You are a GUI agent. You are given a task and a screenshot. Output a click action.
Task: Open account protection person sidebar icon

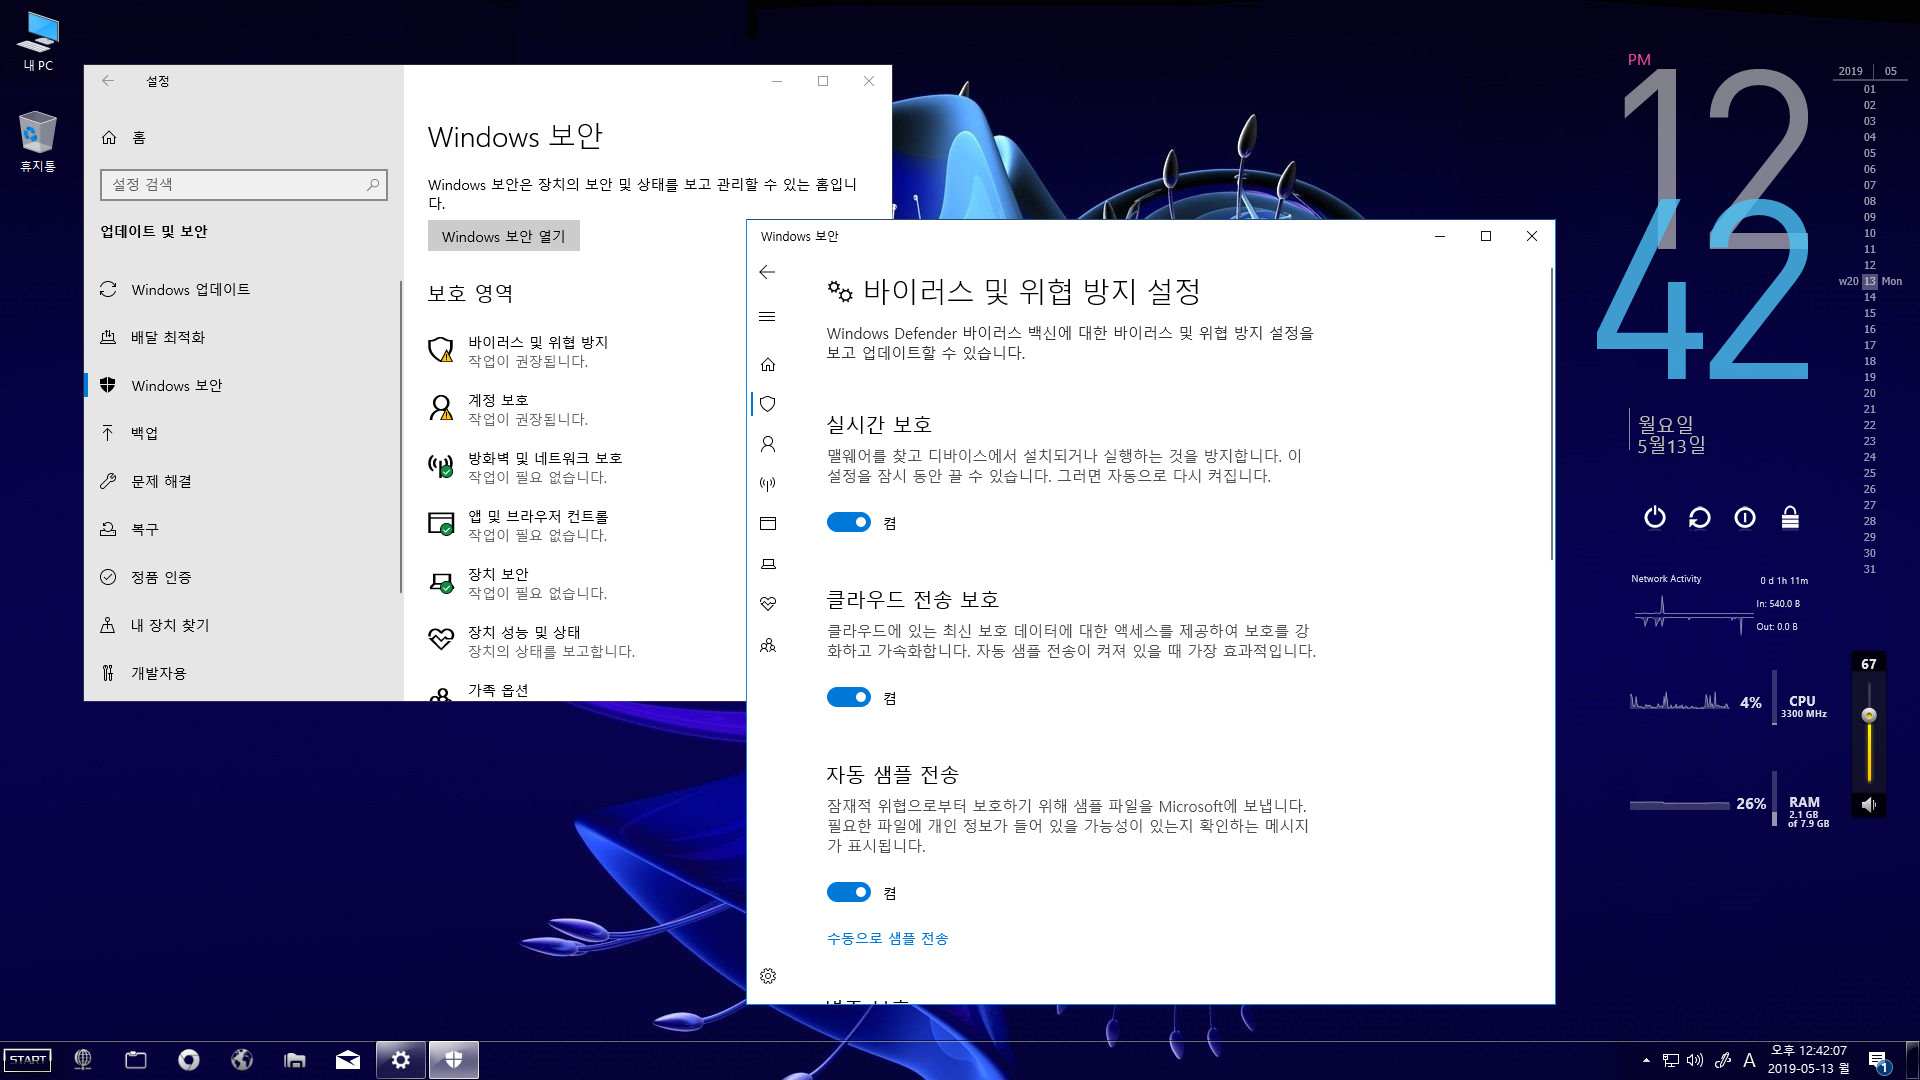coord(768,444)
